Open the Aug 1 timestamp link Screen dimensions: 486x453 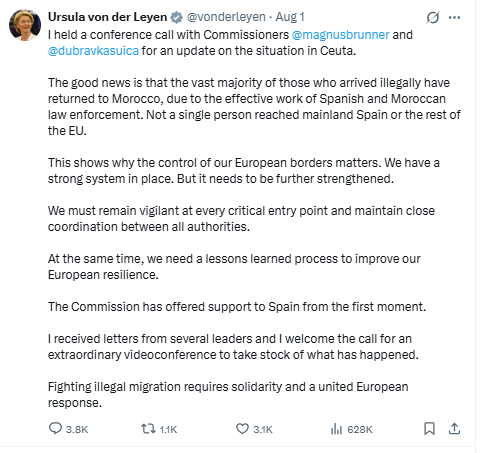290,17
